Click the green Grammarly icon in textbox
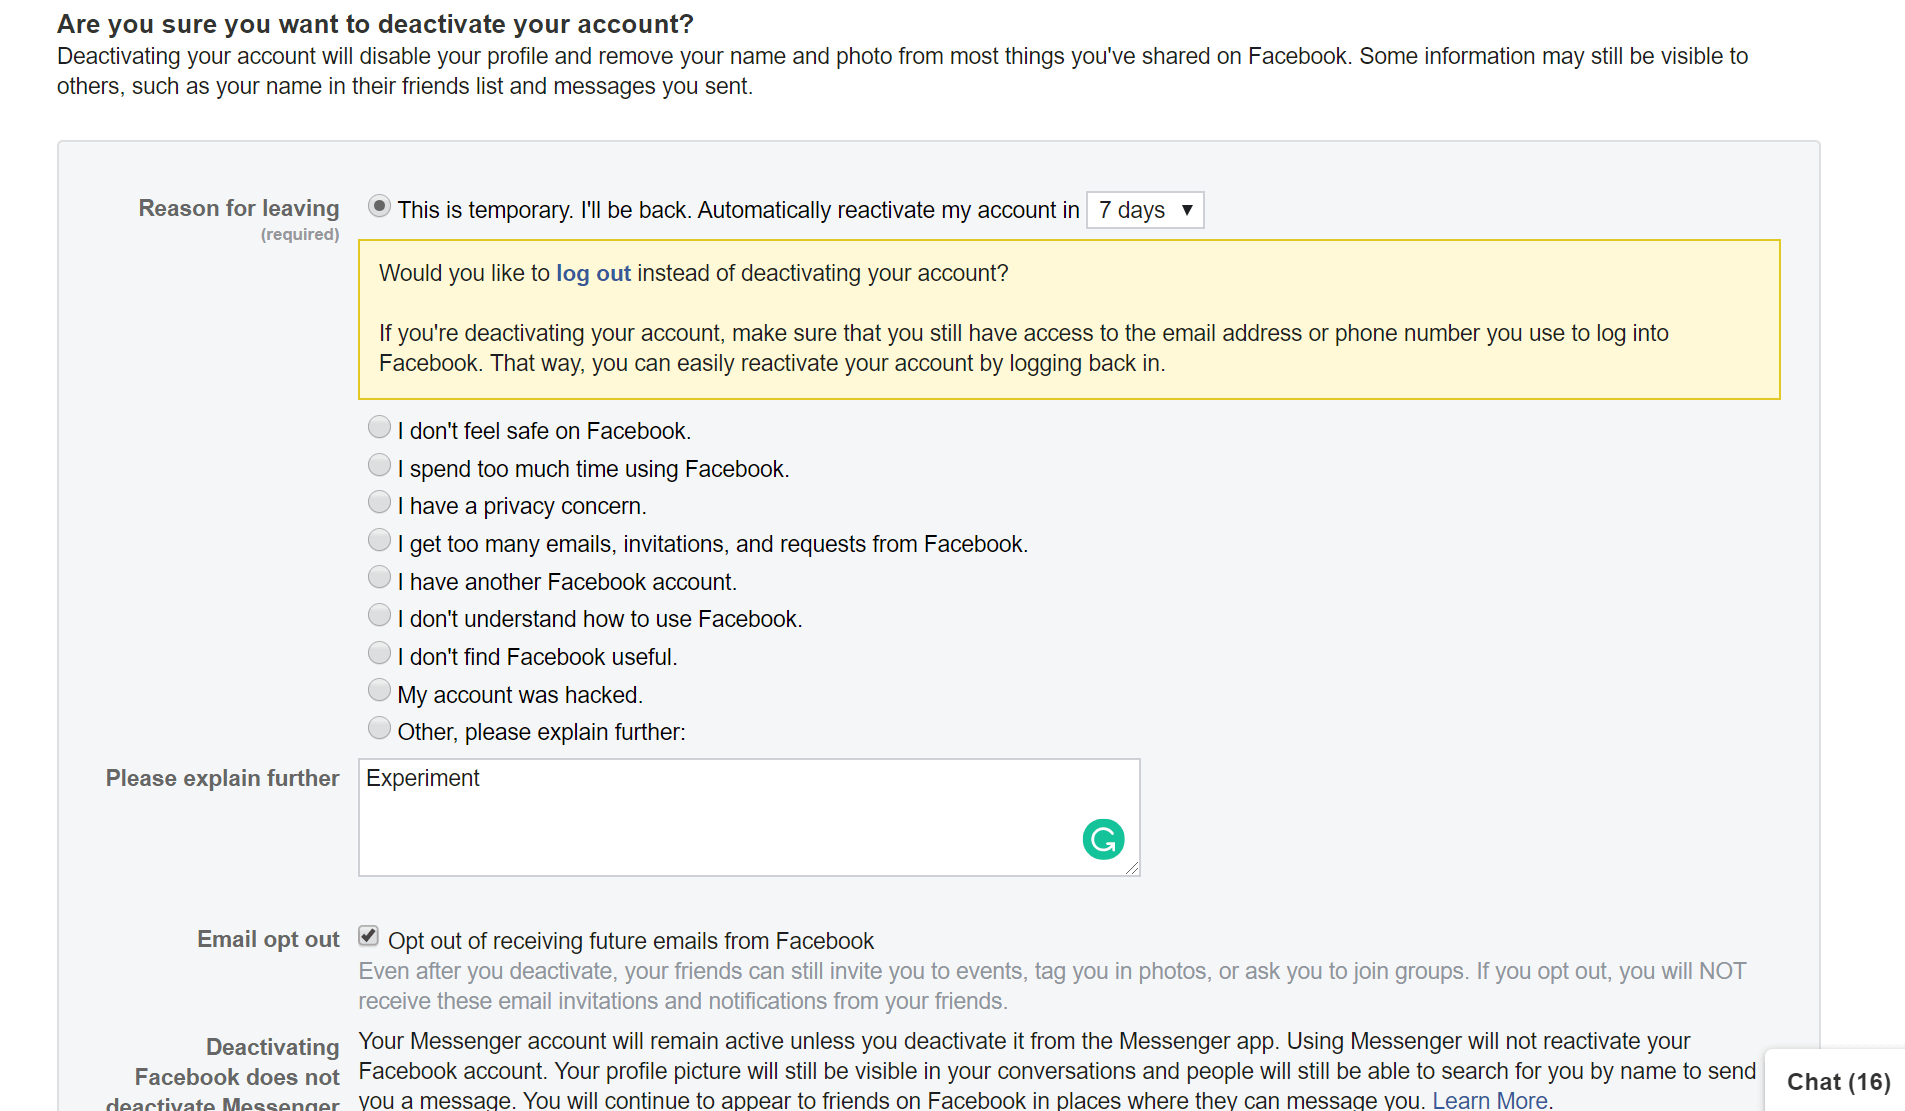This screenshot has height=1111, width=1905. (1103, 839)
